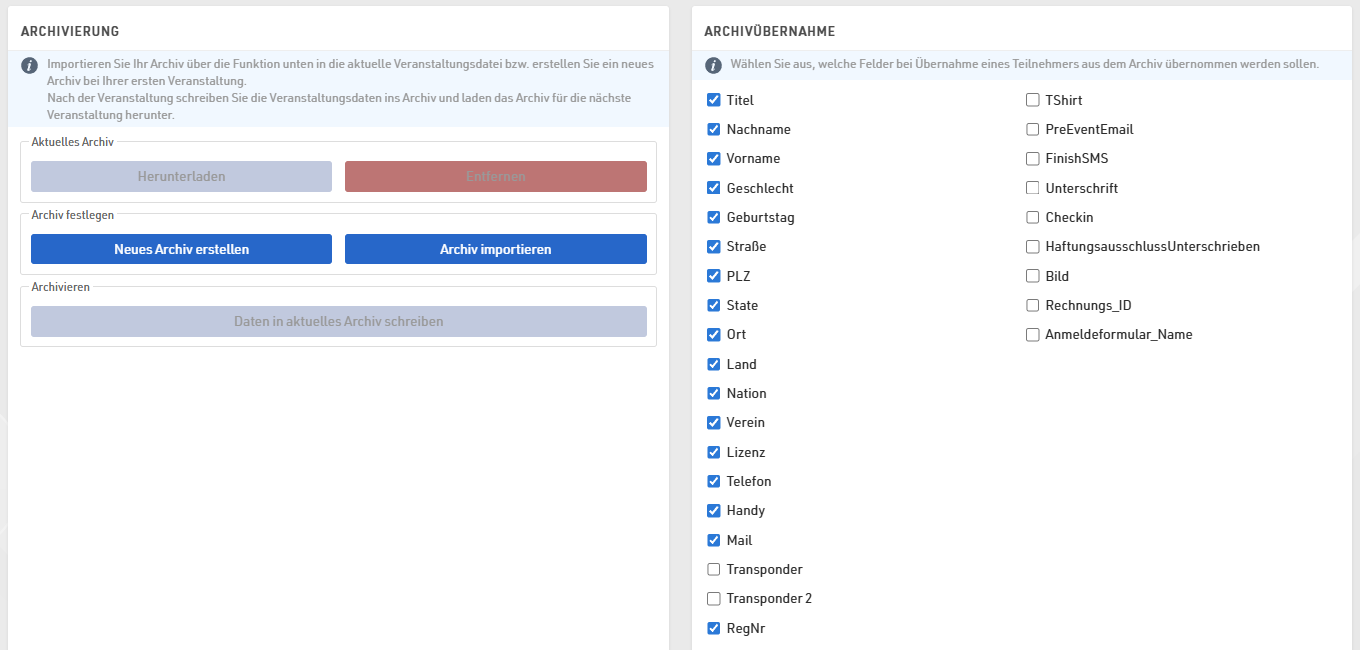The image size is (1360, 650).
Task: Click Daten in aktuelles Archiv schreiben
Action: (338, 321)
